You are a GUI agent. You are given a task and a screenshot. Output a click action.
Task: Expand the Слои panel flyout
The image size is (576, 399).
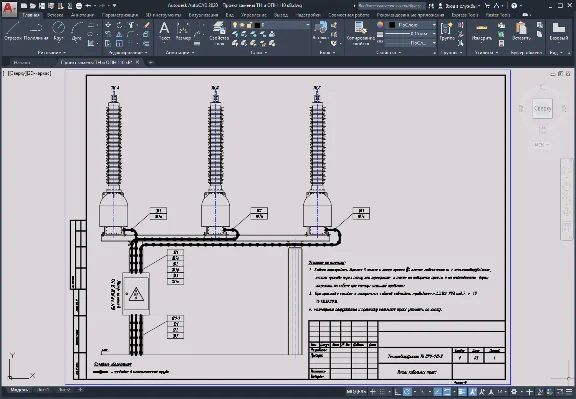[259, 53]
